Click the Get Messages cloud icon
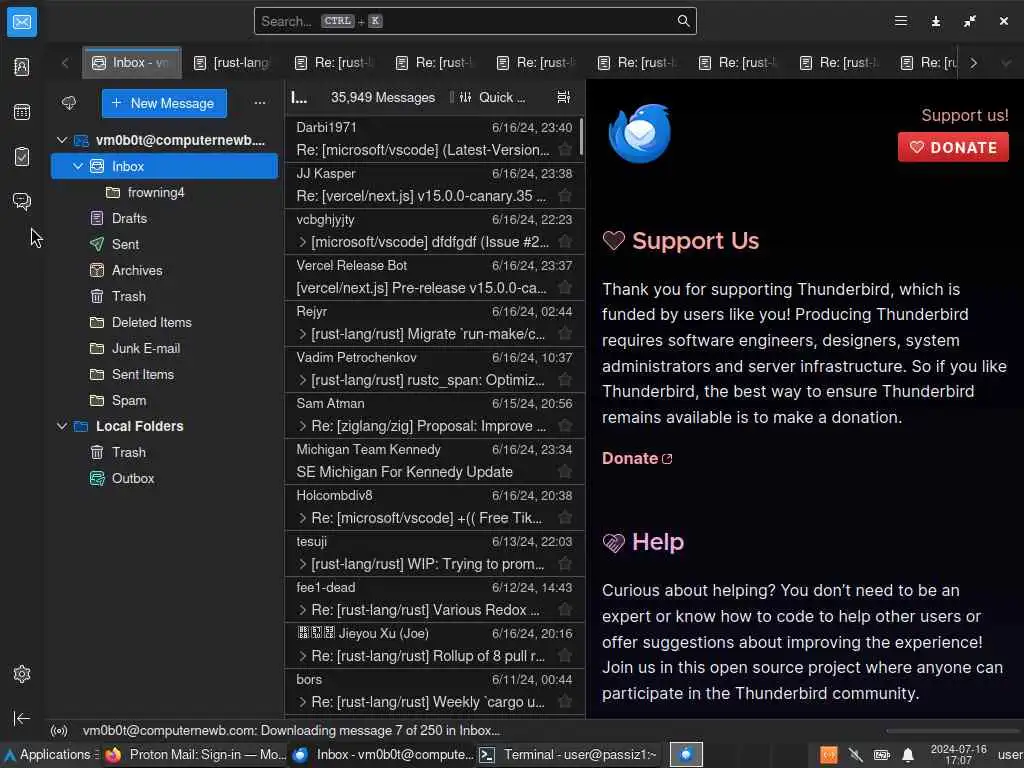The image size is (1024, 768). coord(69,103)
